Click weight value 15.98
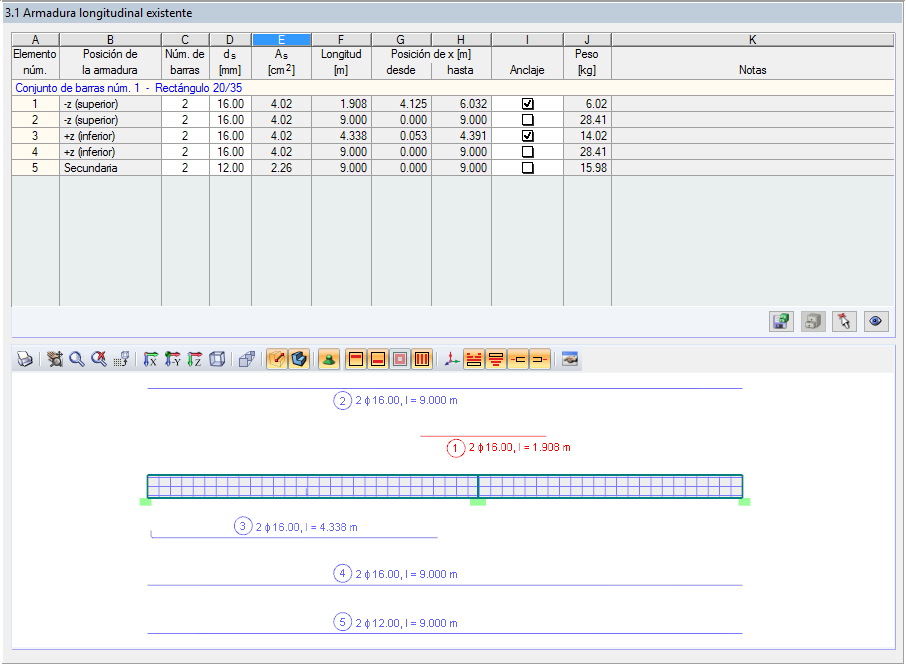 [x=588, y=168]
